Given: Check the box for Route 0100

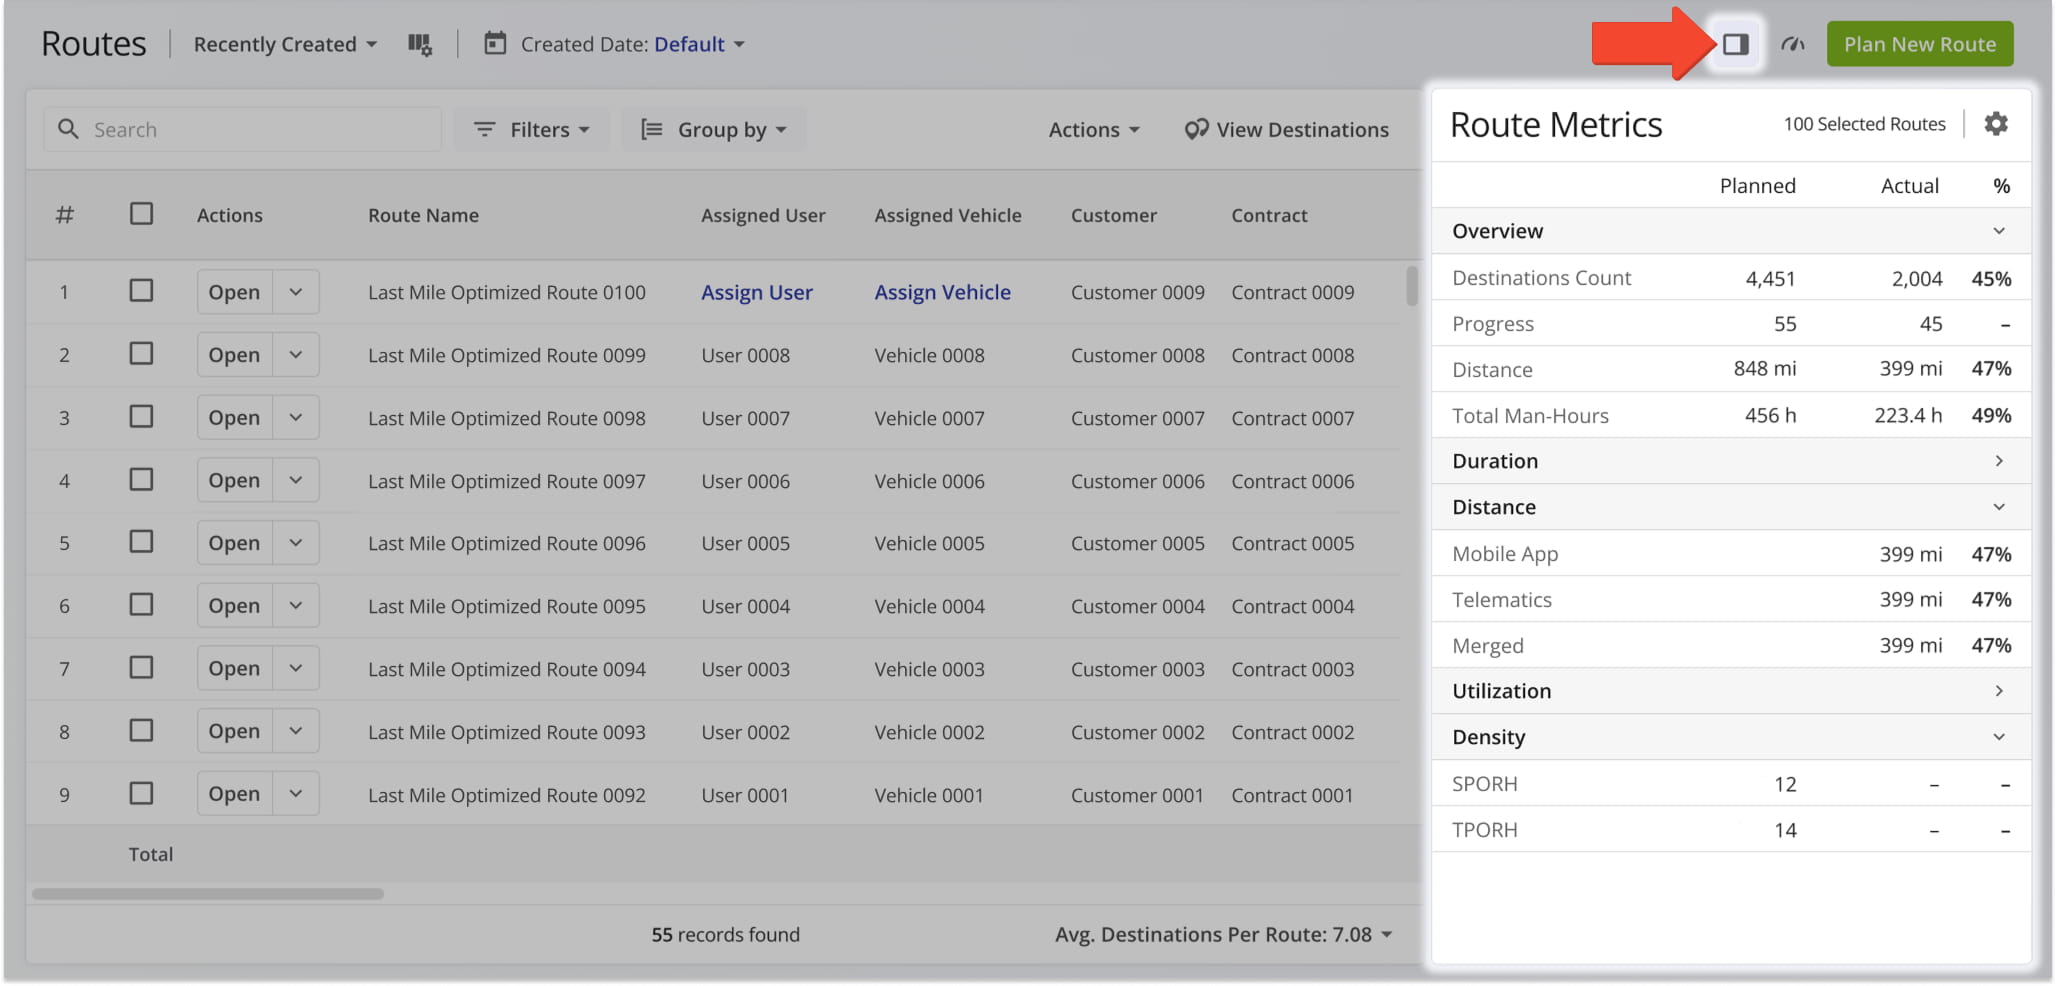Looking at the screenshot, I should (141, 291).
